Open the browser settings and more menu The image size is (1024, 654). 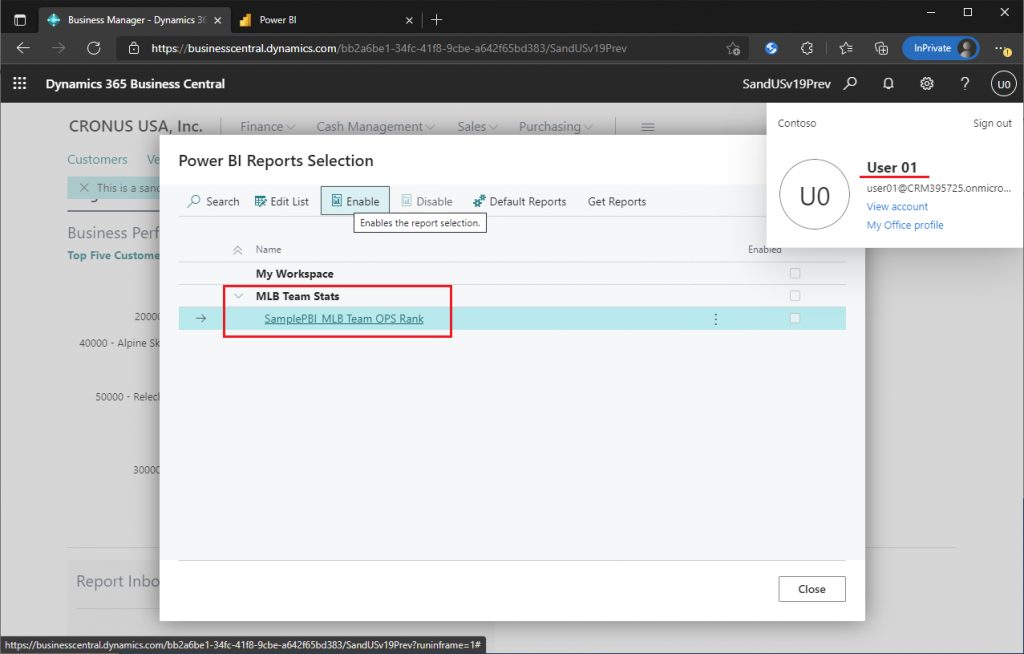pos(1002,48)
